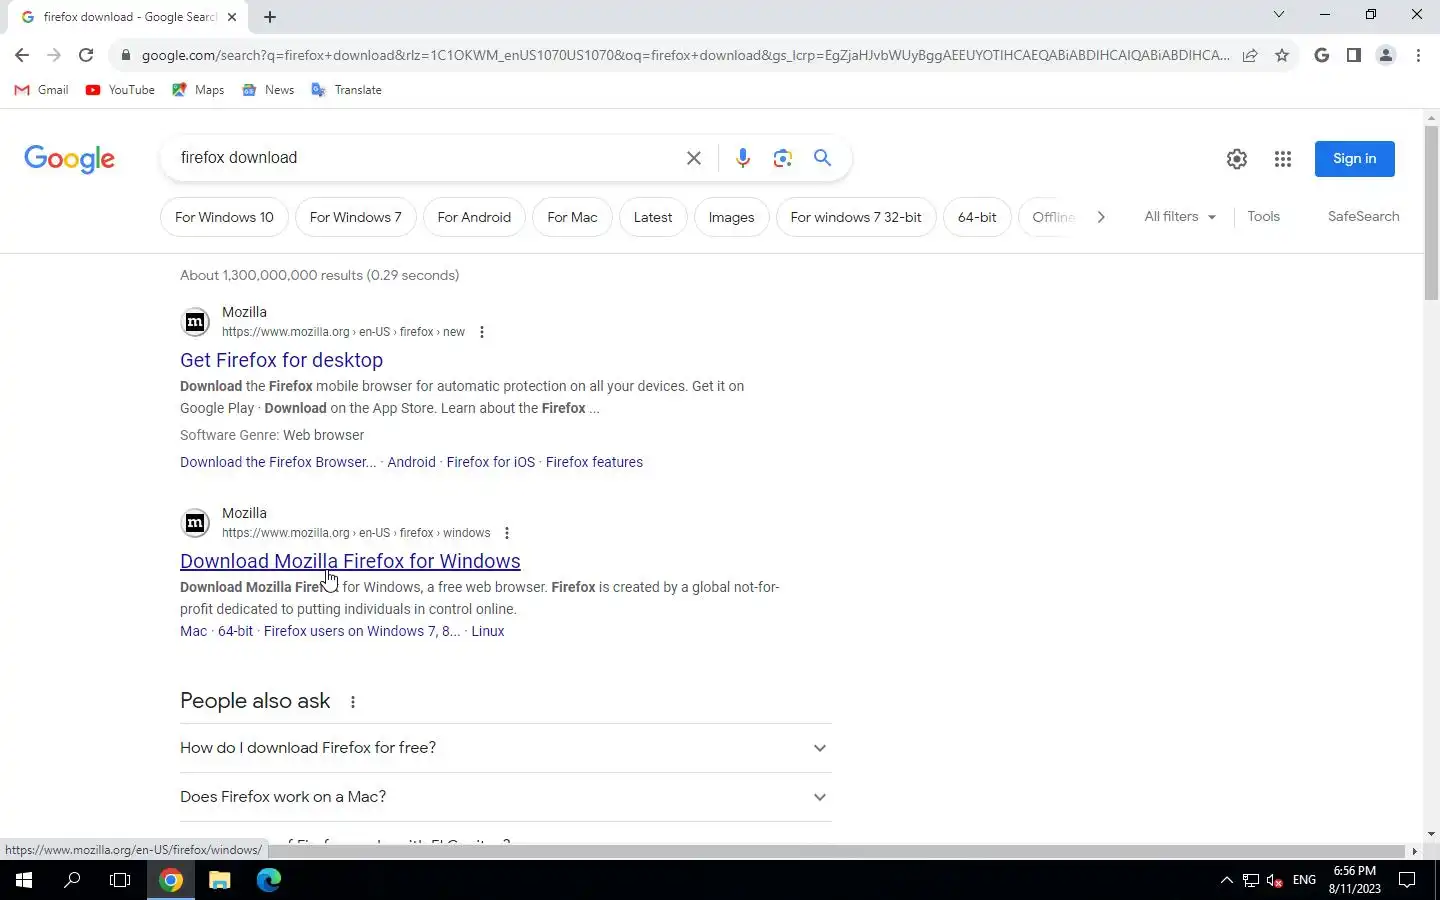Open the Tools option
This screenshot has width=1440, height=900.
(x=1263, y=216)
